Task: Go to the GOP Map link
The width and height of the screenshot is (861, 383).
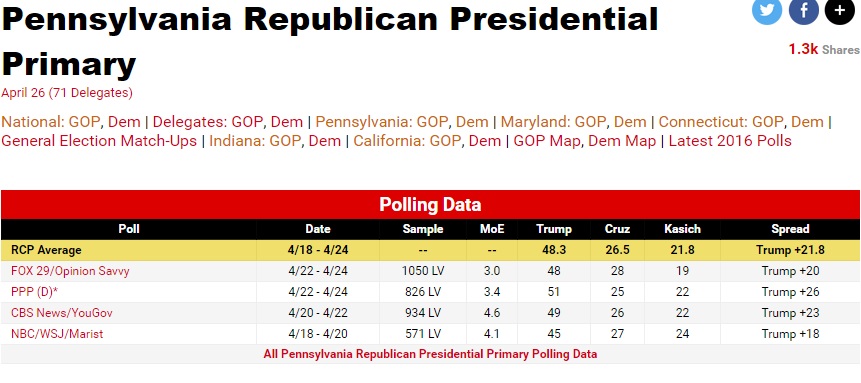Action: [546, 141]
